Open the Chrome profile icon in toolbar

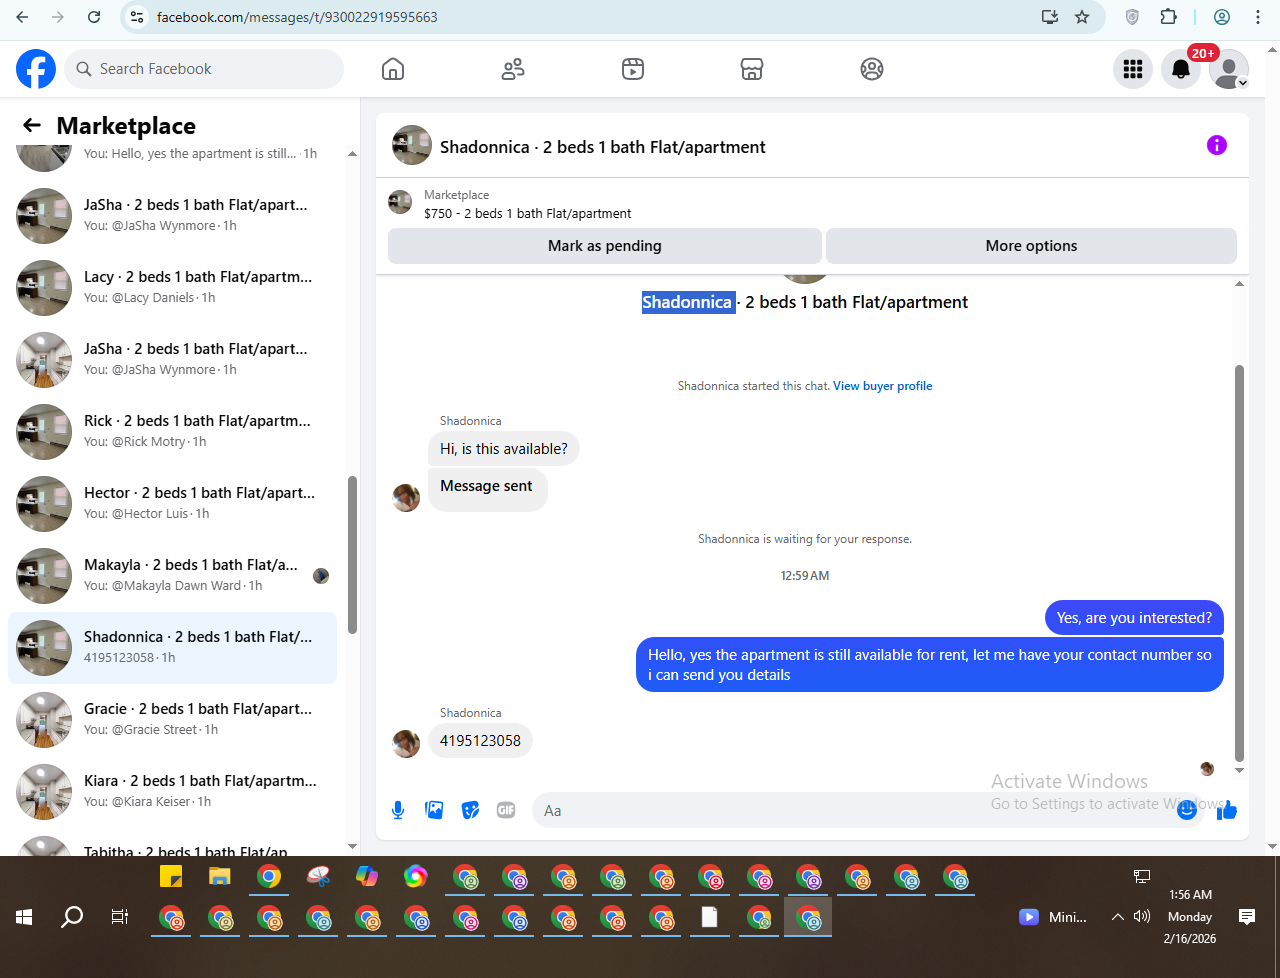[1222, 17]
